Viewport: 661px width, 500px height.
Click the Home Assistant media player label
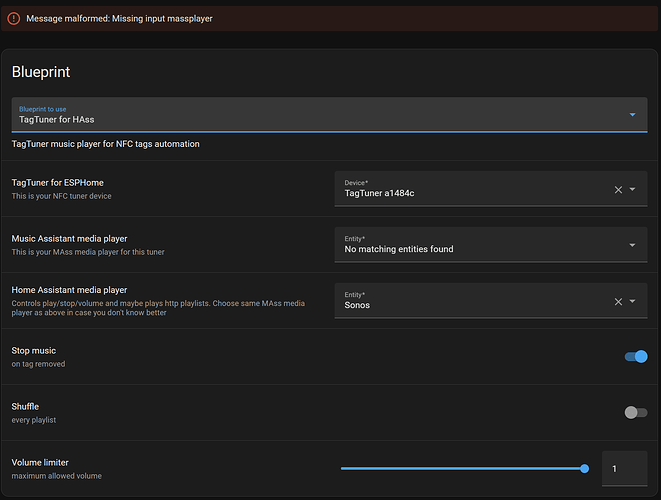pyautogui.click(x=69, y=290)
